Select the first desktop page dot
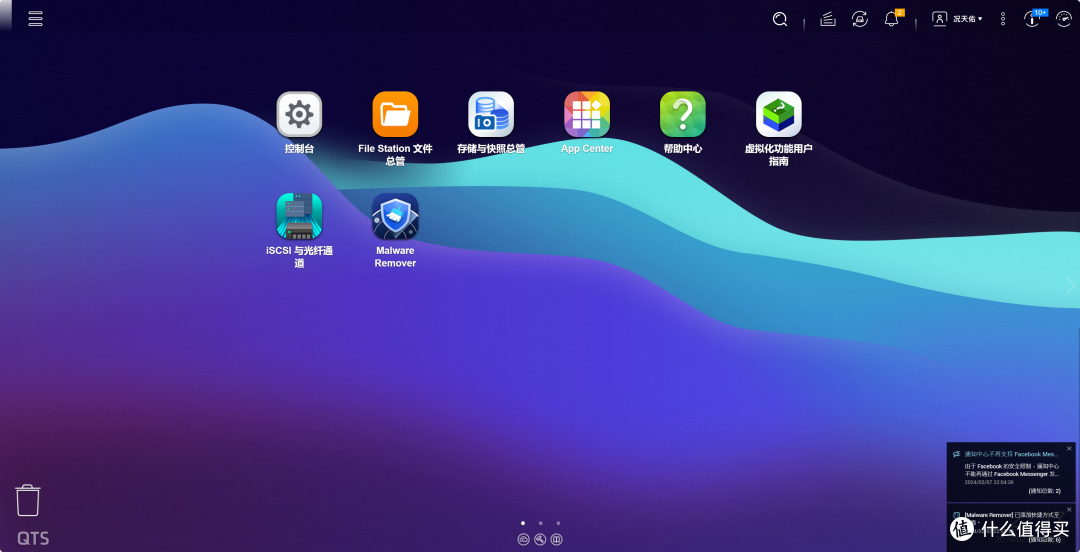 point(523,523)
